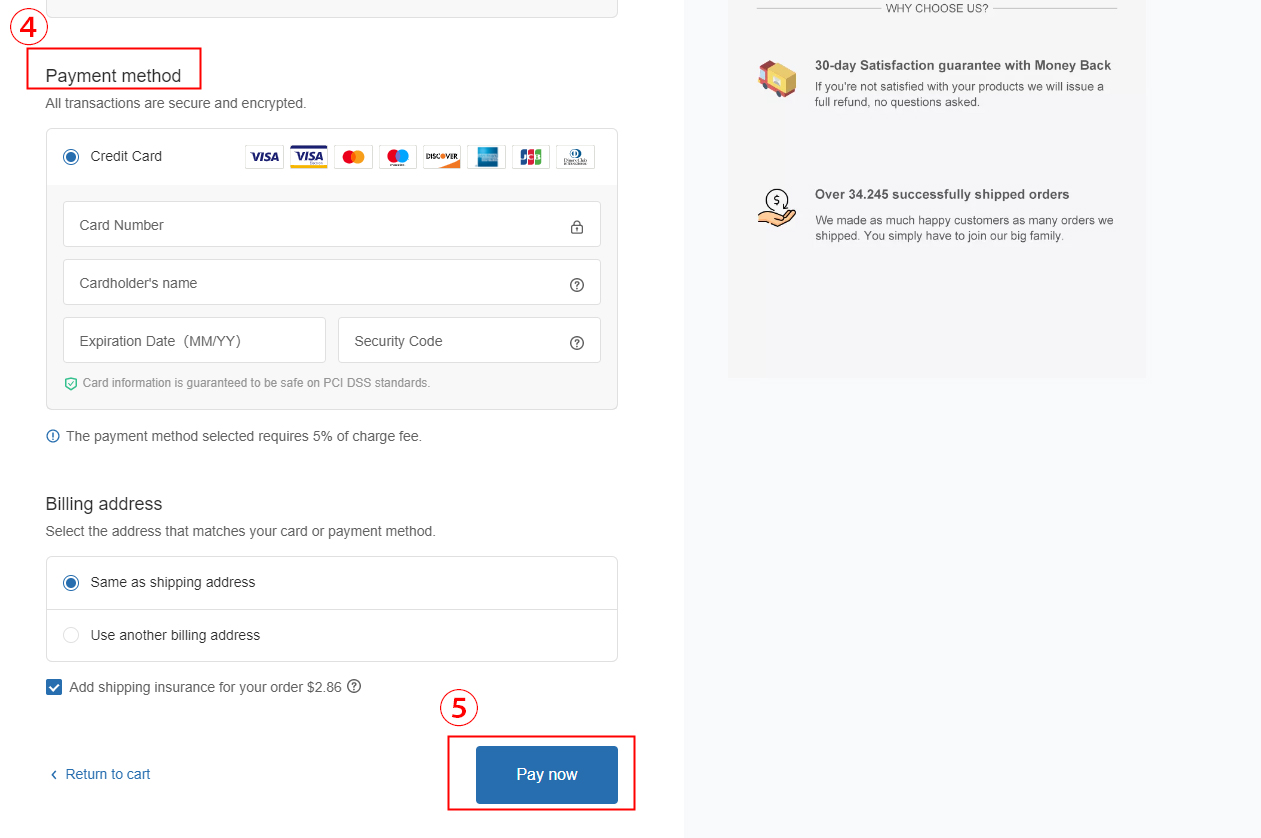The height and width of the screenshot is (838, 1261).
Task: Click the Expiration Date (MM/YY) field
Action: (194, 341)
